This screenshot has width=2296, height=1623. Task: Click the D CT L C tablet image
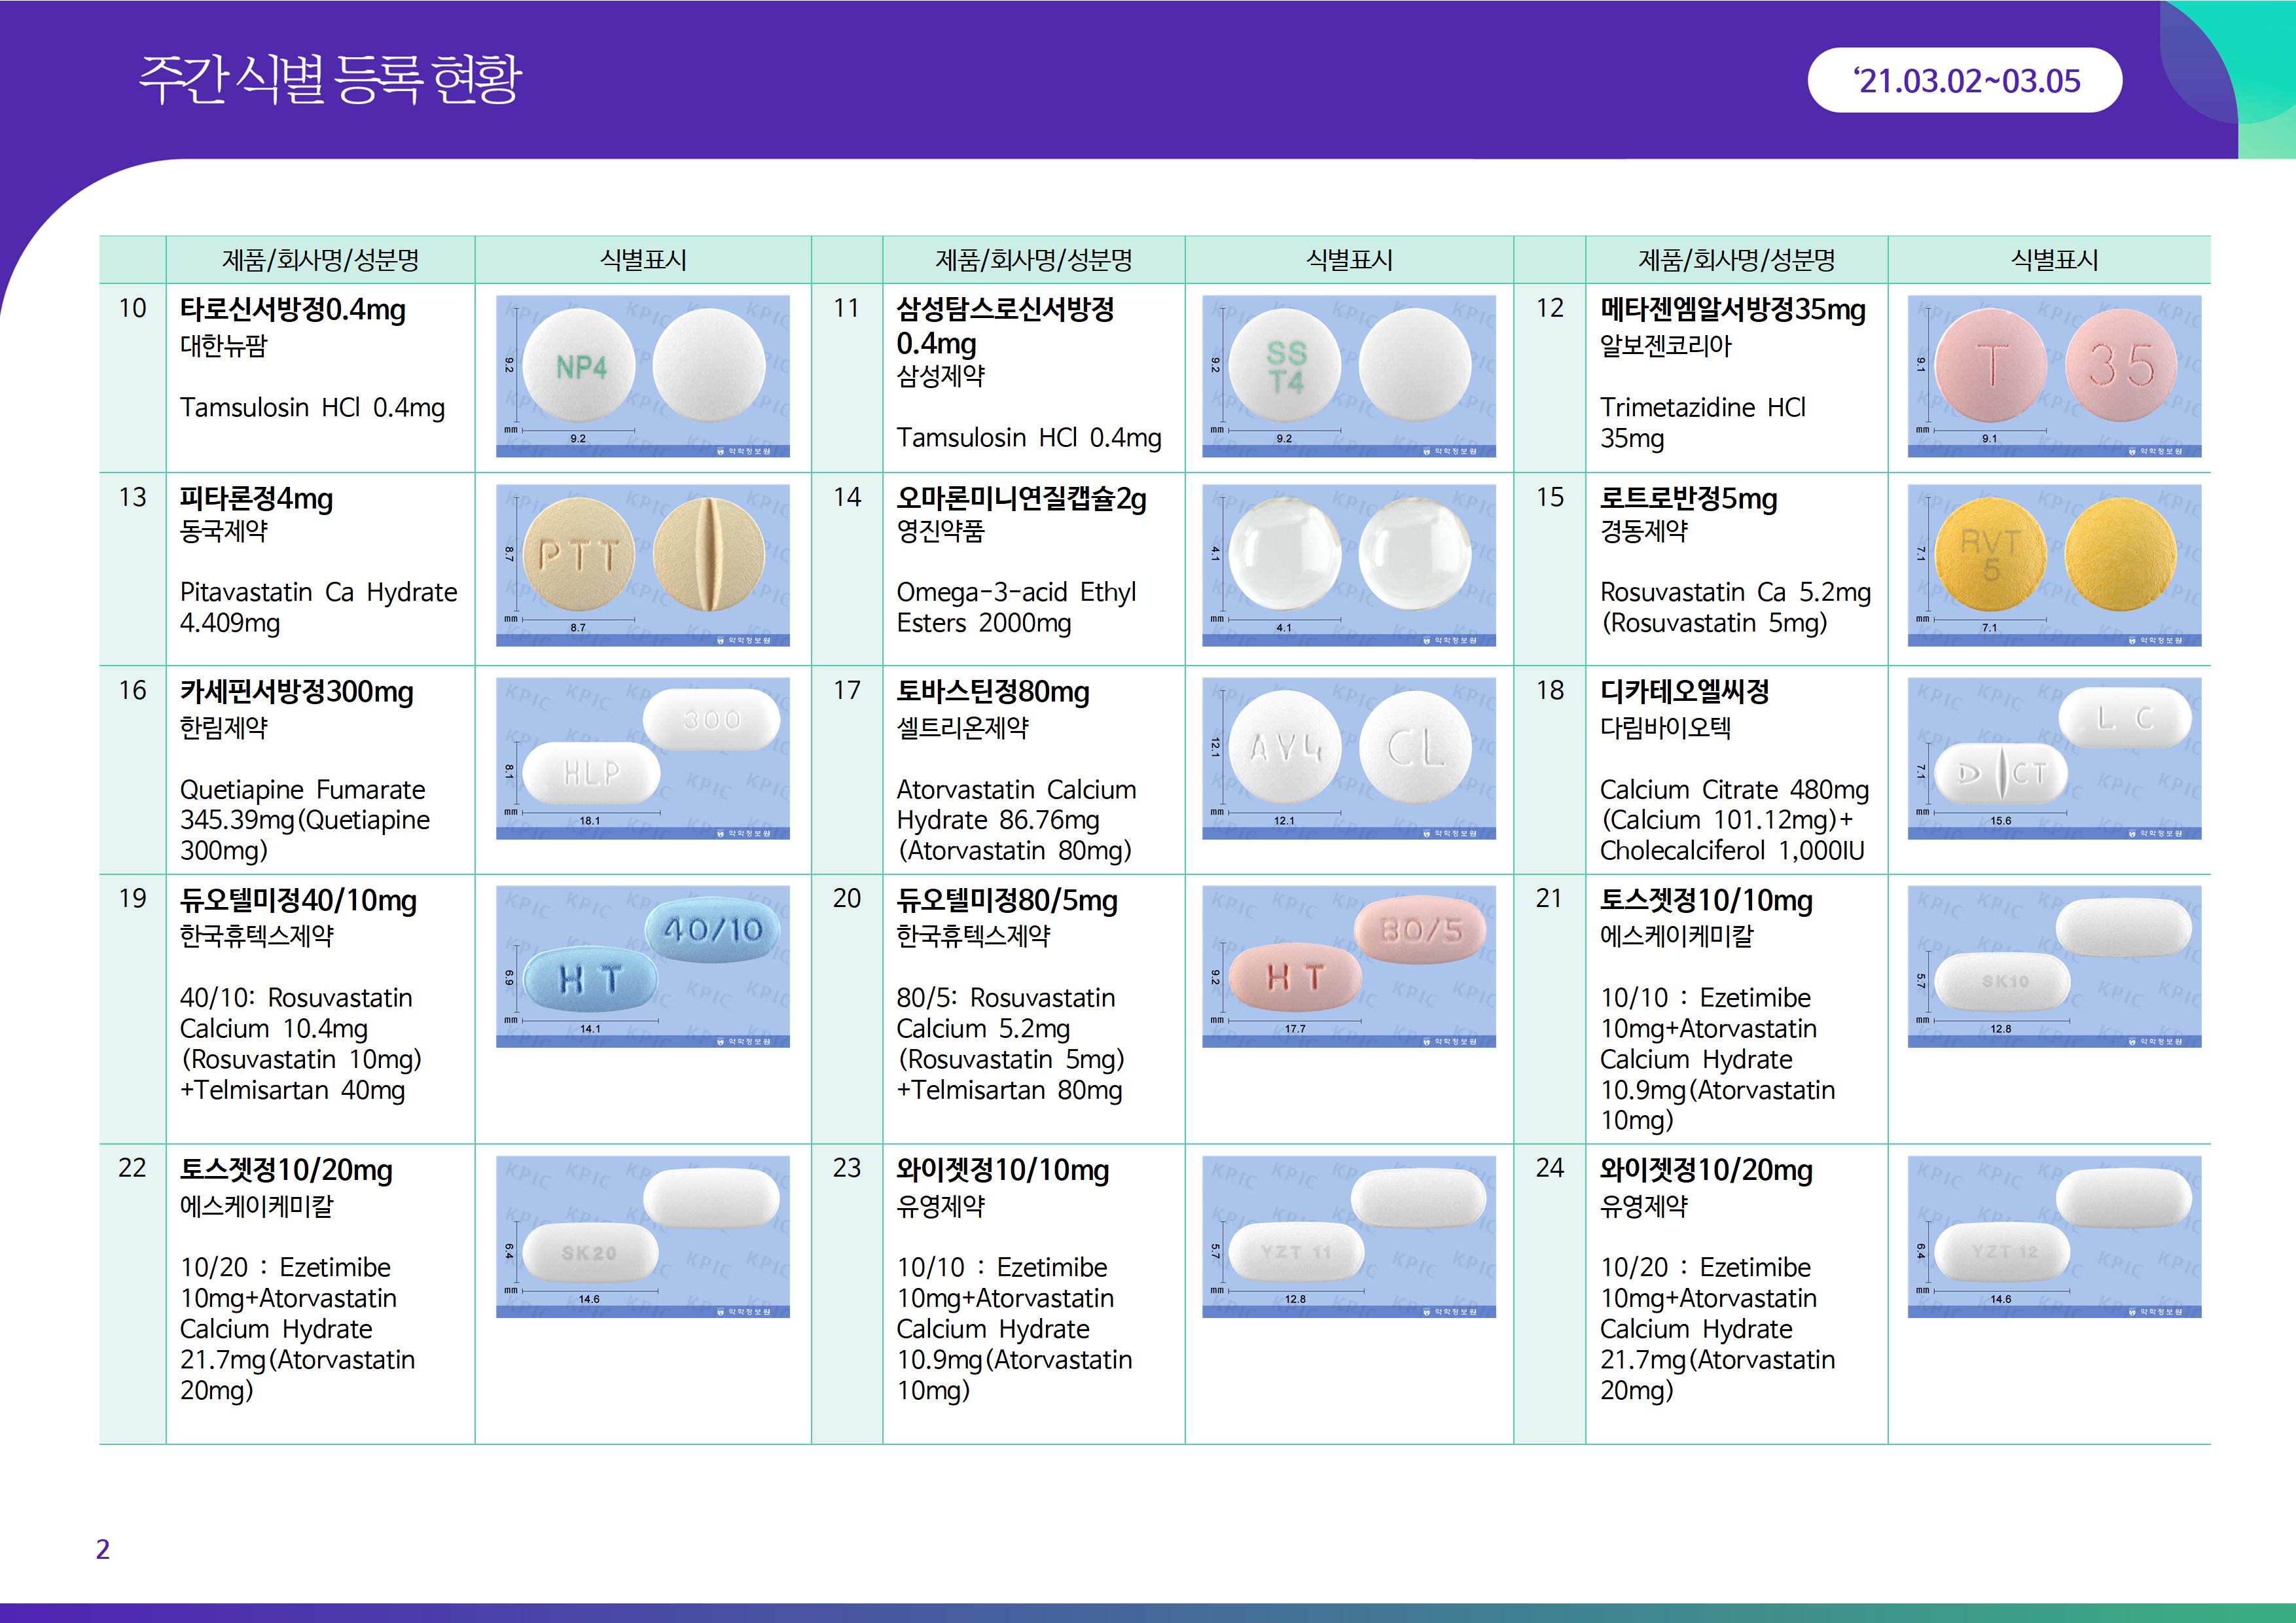(x=2054, y=757)
